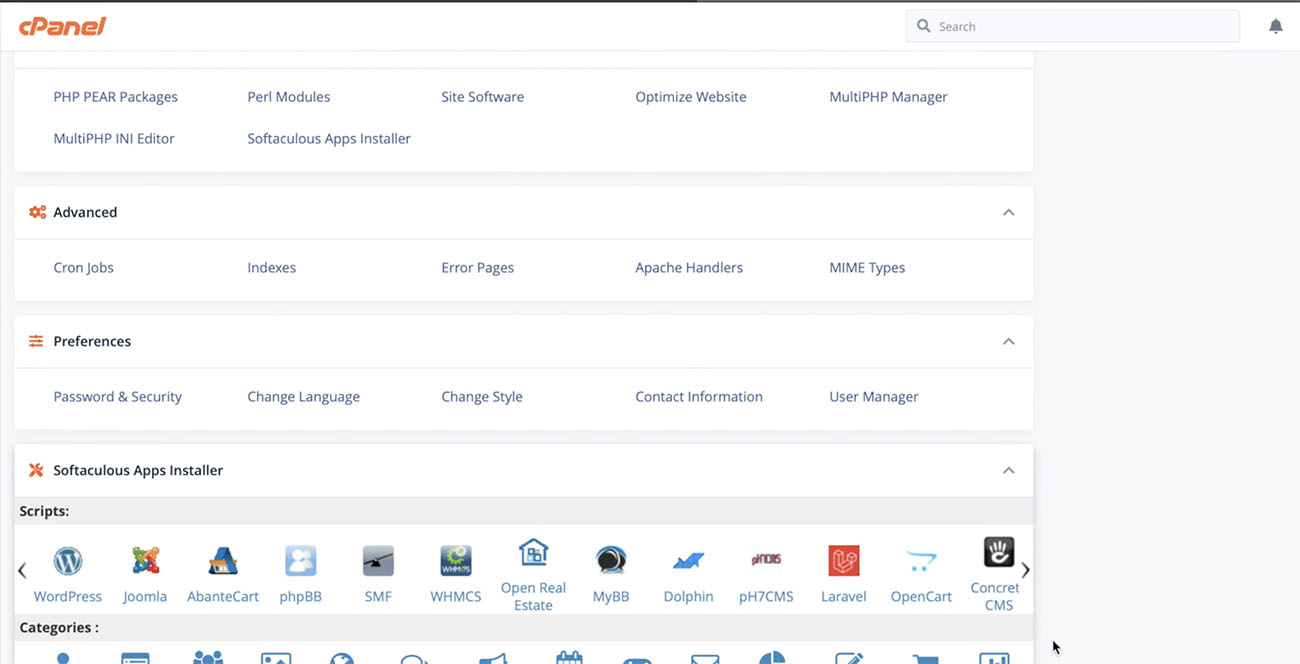Go to Indexes
The image size is (1300, 664).
(x=271, y=268)
